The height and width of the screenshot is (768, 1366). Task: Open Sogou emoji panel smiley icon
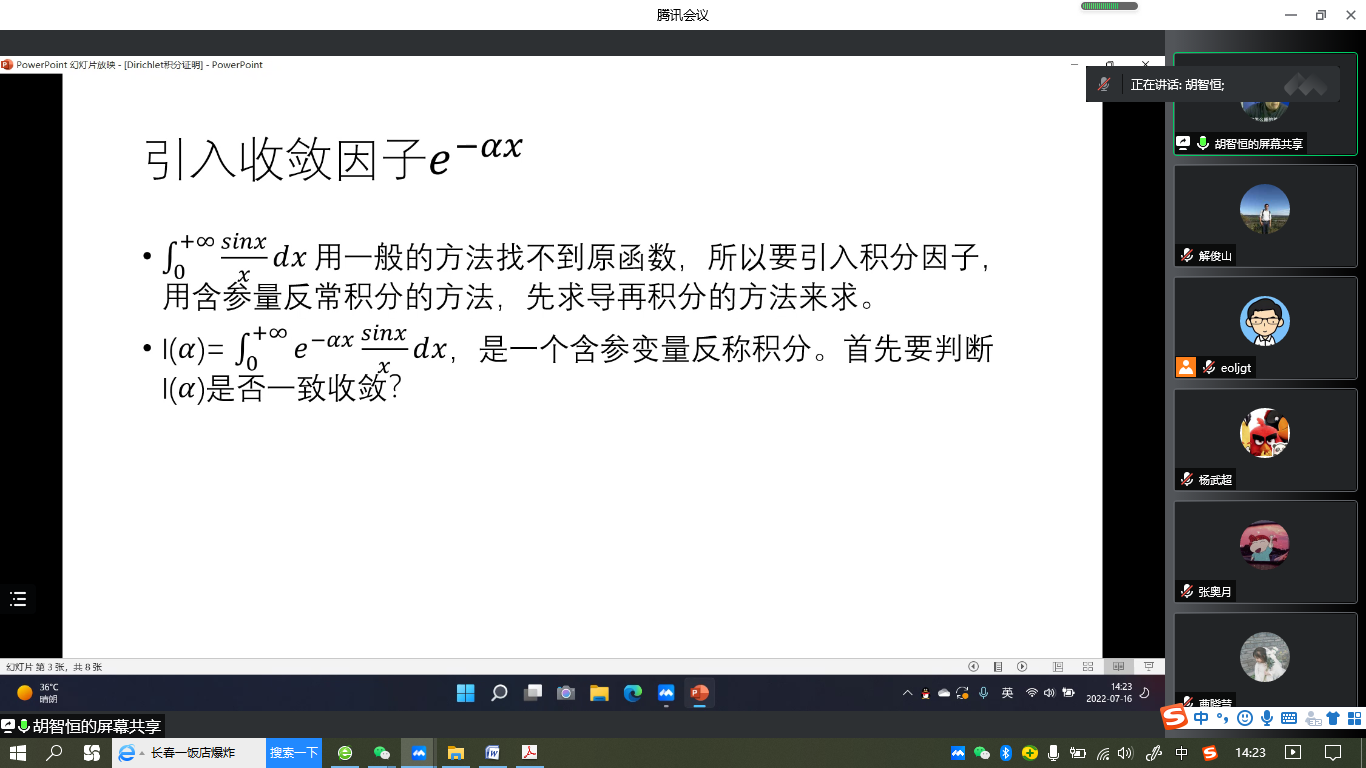tap(1245, 718)
